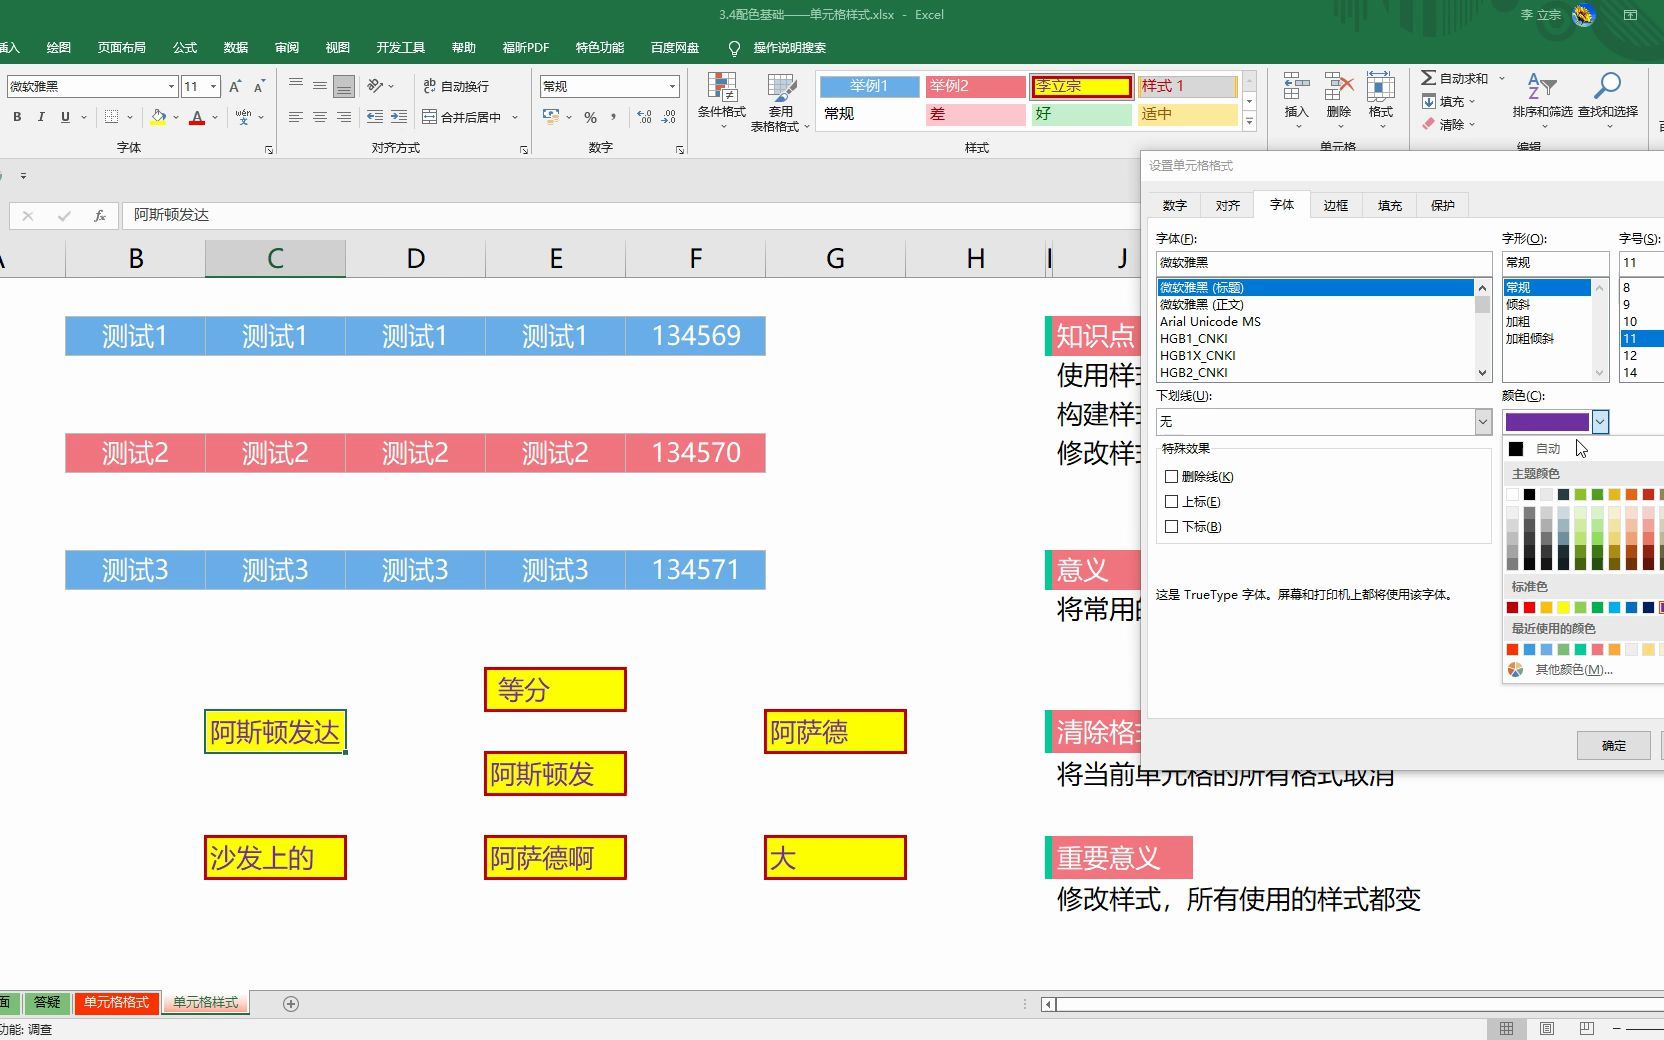The image size is (1664, 1040).
Task: Click the 确定 button to confirm
Action: tap(1613, 745)
